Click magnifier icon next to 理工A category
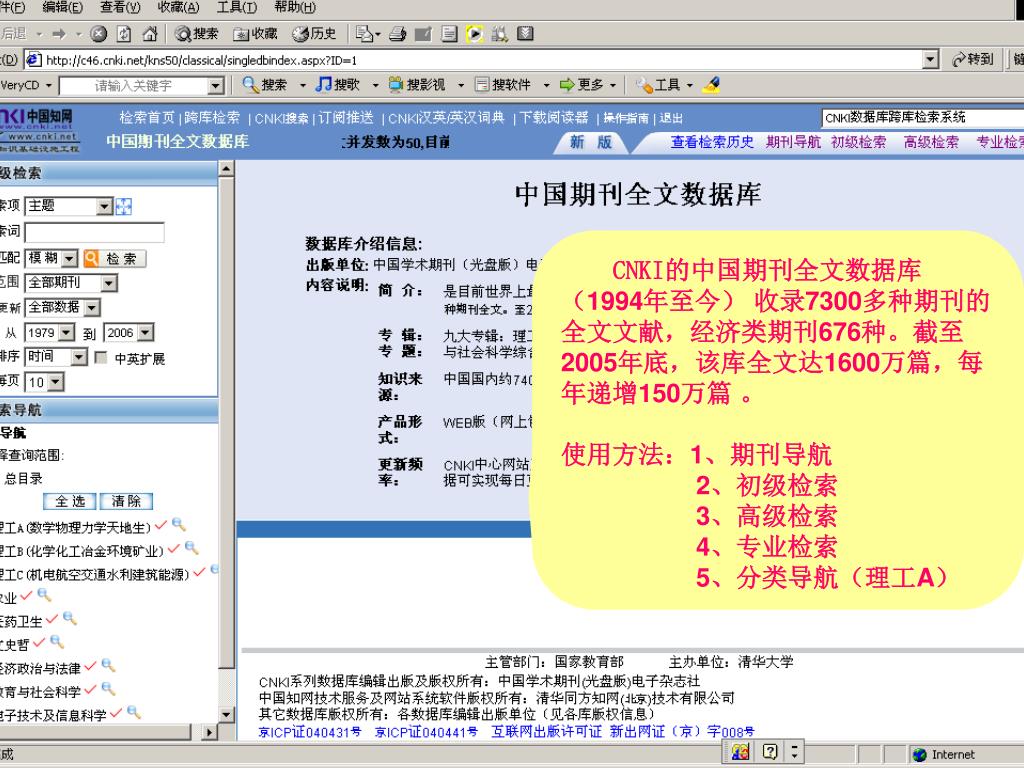The height and width of the screenshot is (768, 1024). click(x=179, y=524)
